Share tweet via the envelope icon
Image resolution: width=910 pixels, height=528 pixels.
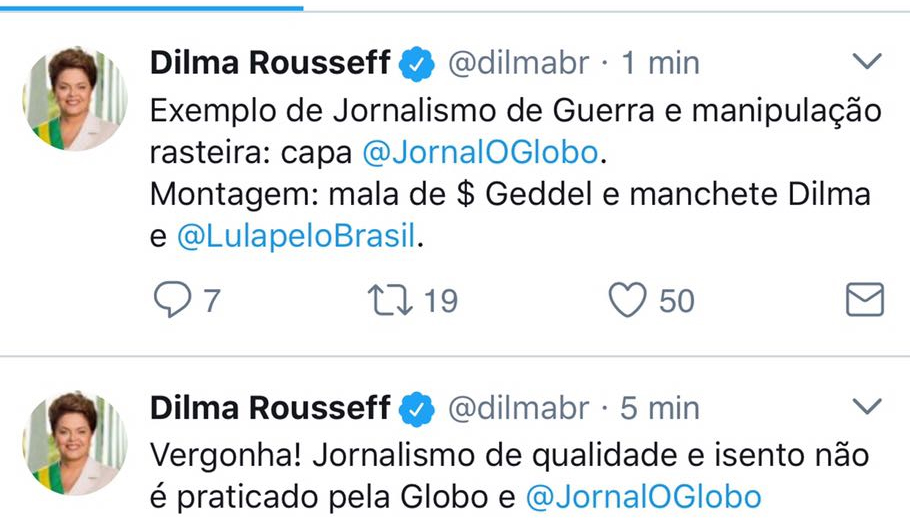tap(864, 300)
